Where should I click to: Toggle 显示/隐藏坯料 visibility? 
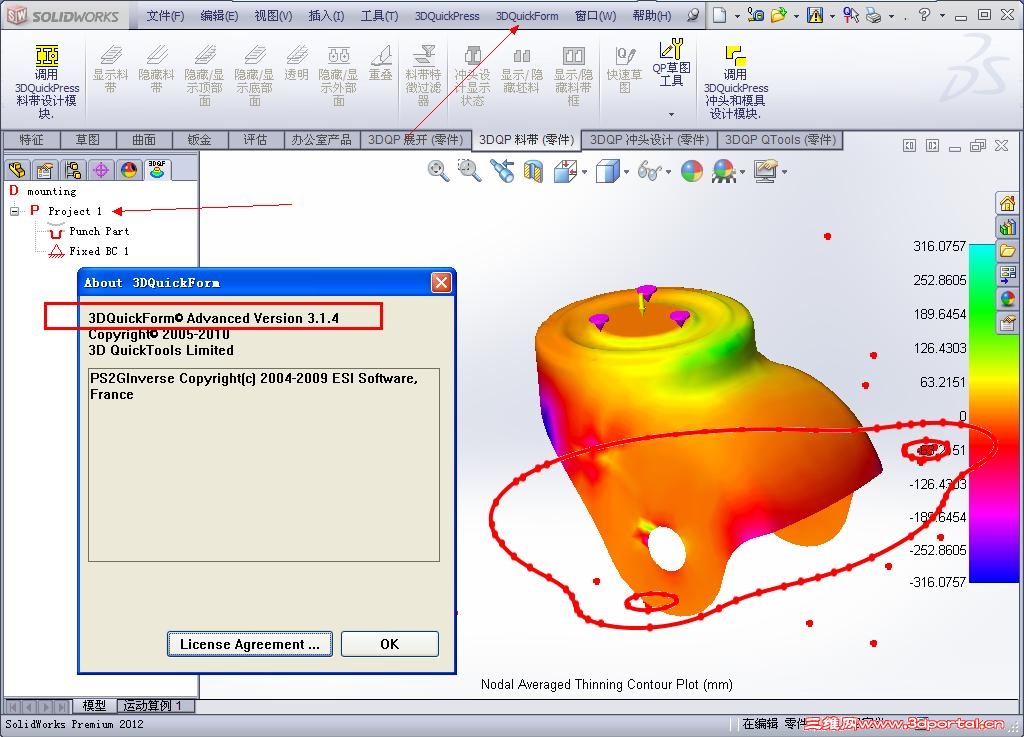[x=521, y=65]
